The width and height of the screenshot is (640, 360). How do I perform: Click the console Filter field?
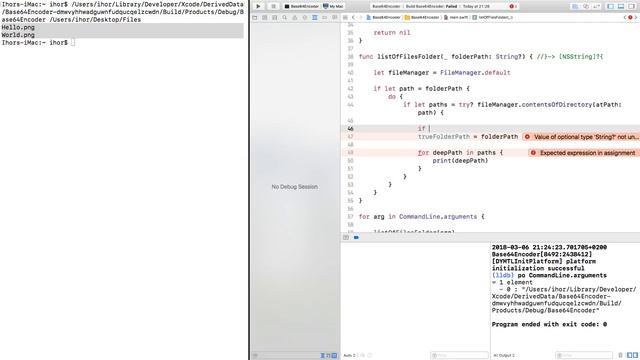pos(584,356)
